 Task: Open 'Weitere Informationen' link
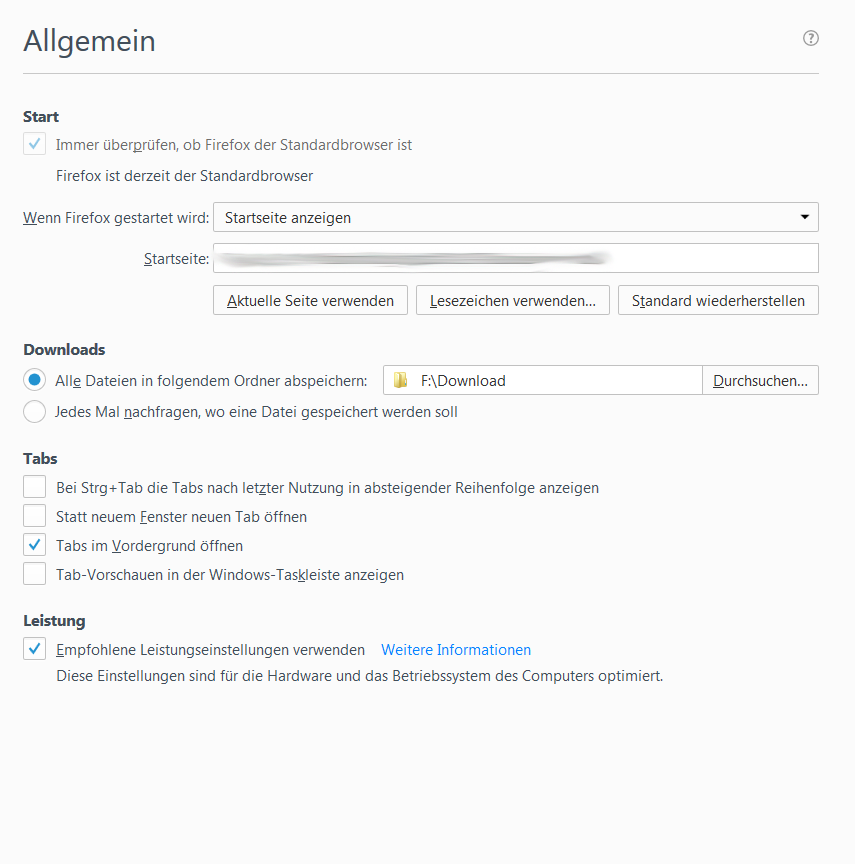pos(456,649)
